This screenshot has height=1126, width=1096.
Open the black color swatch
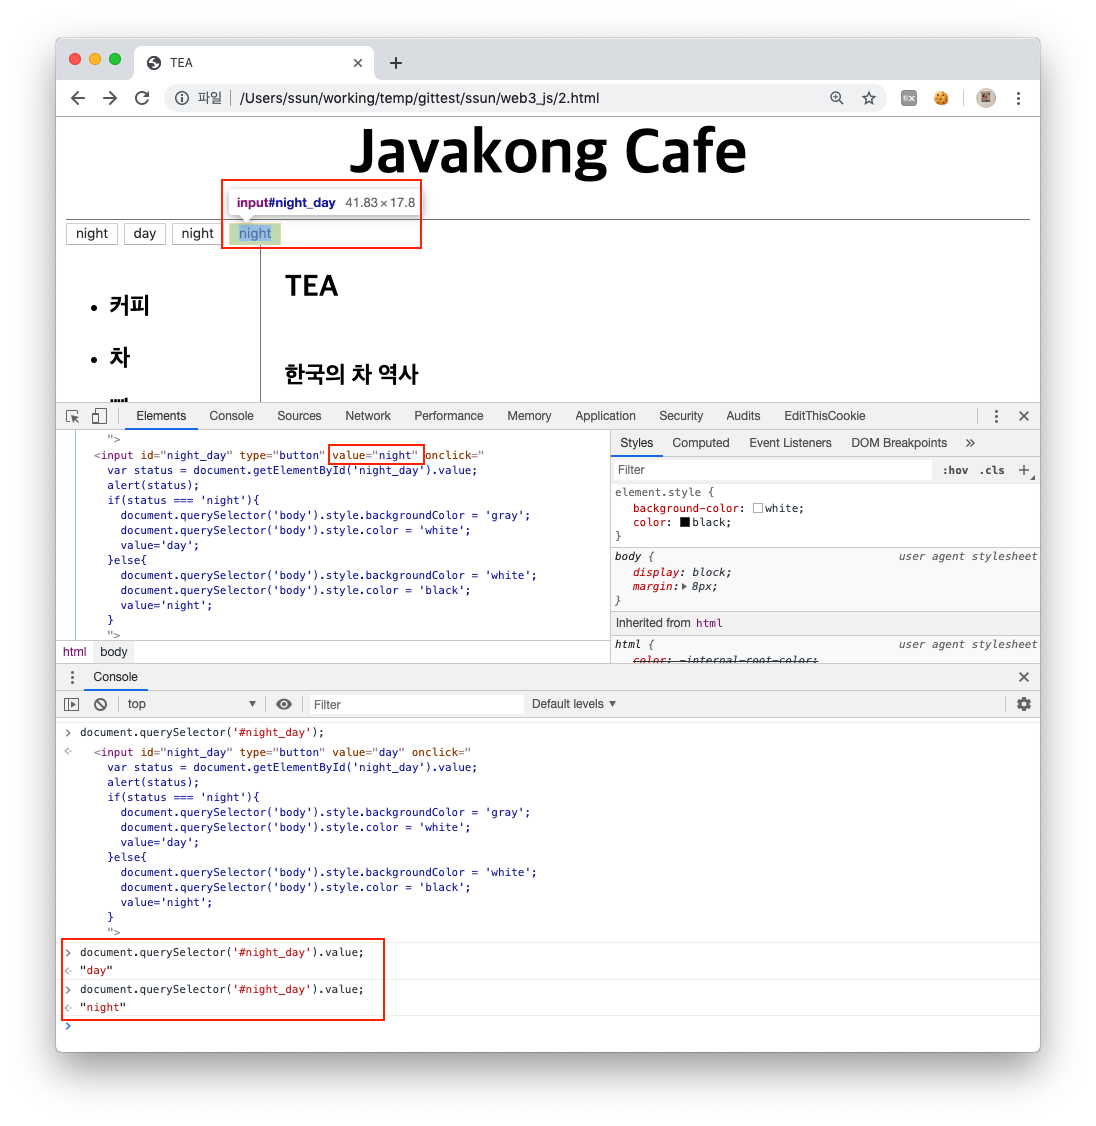point(685,523)
